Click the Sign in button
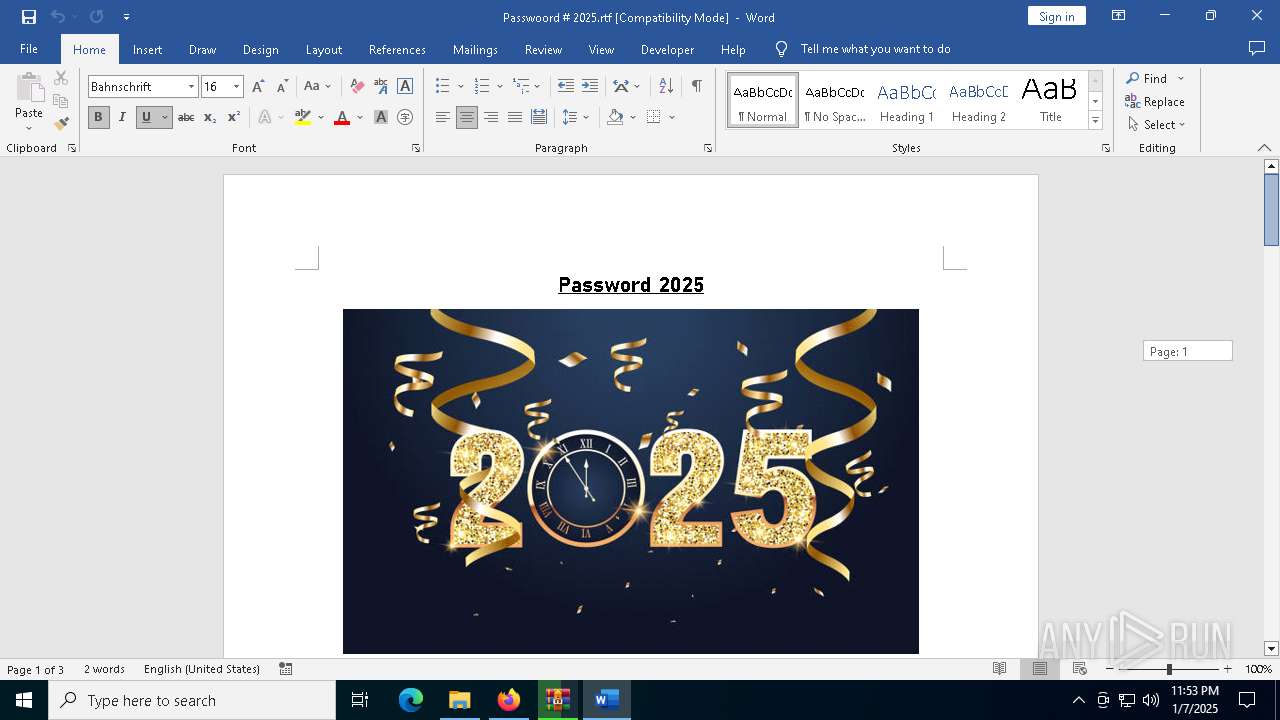 pos(1056,16)
